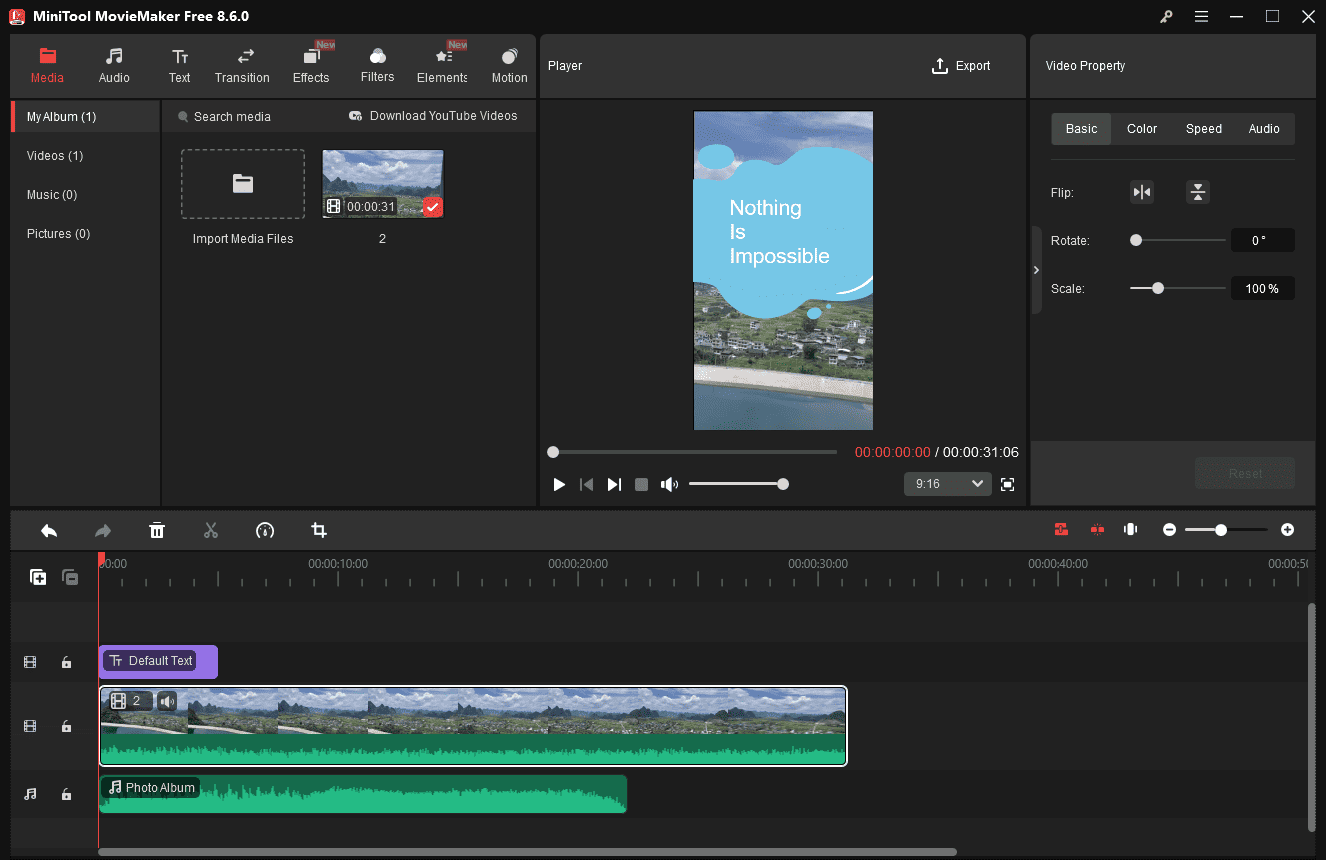The image size is (1326, 860).
Task: Click the Export button in the Player panel
Action: 961,65
